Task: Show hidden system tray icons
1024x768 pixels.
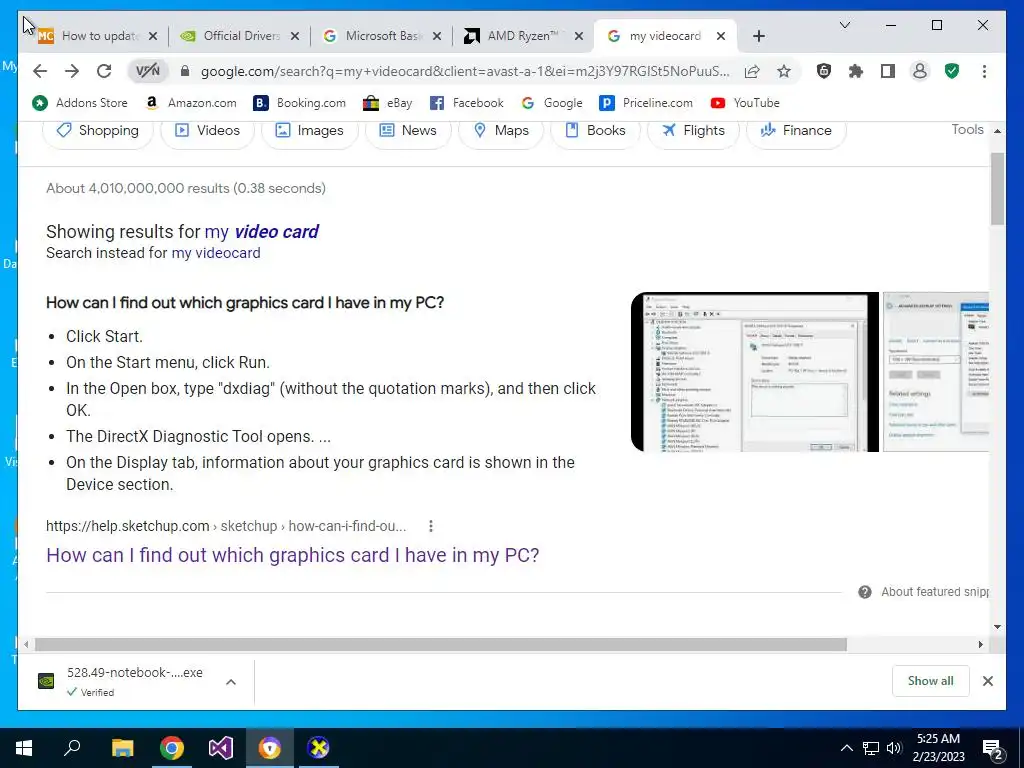Action: pos(846,748)
